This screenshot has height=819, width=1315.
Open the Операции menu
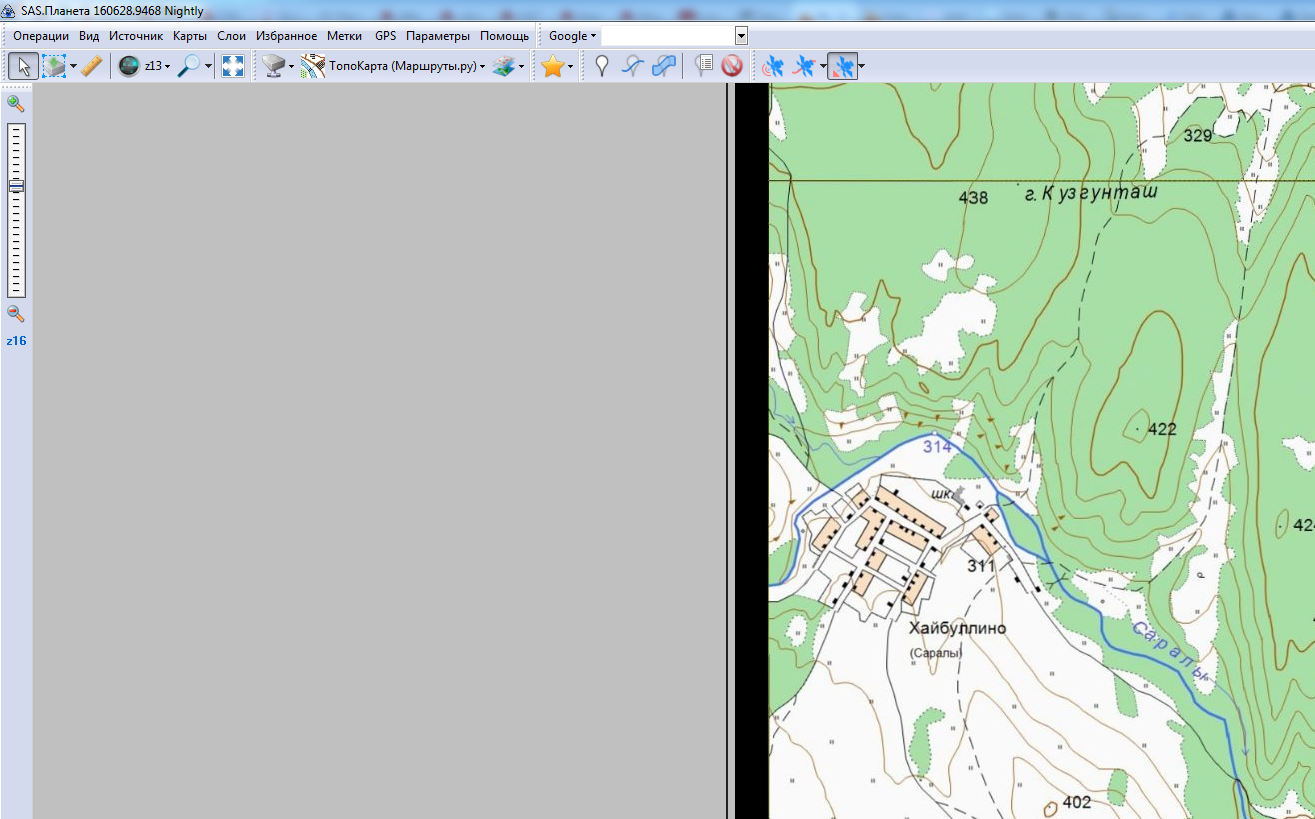pyautogui.click(x=41, y=36)
